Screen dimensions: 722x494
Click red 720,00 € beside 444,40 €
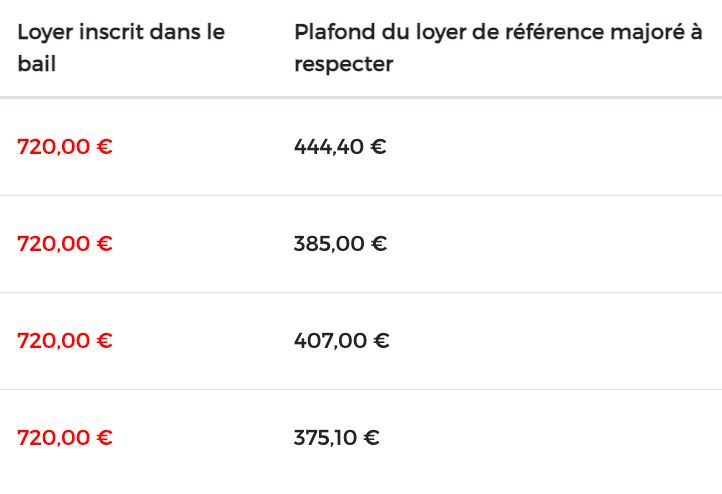click(65, 147)
